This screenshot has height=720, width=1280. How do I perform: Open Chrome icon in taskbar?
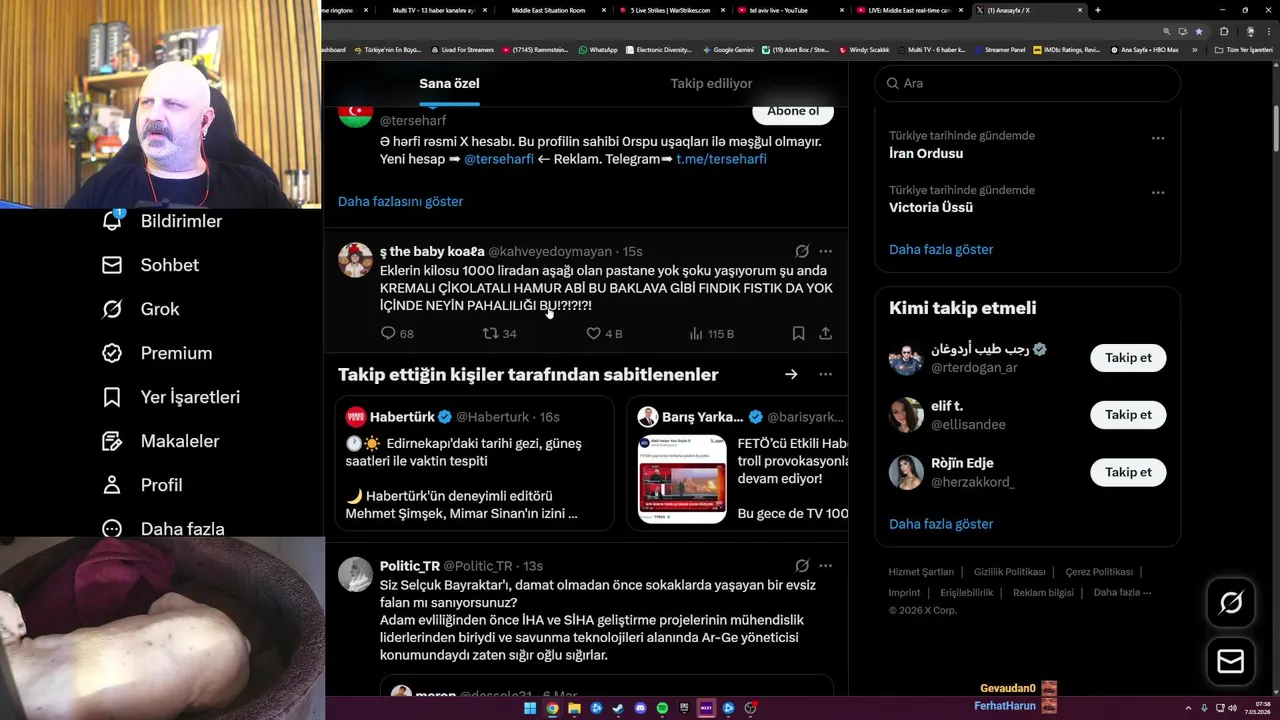coord(552,708)
